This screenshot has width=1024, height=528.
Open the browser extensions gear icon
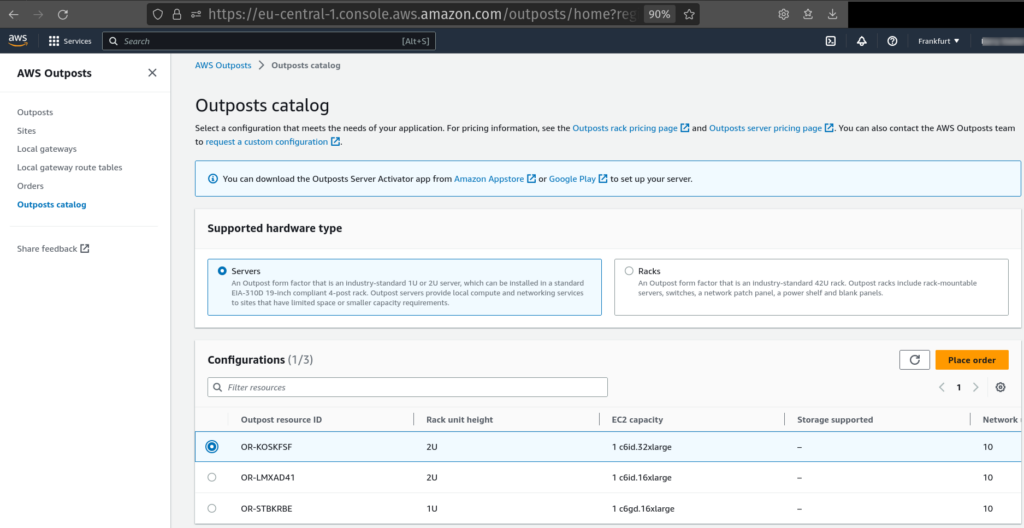coord(784,14)
